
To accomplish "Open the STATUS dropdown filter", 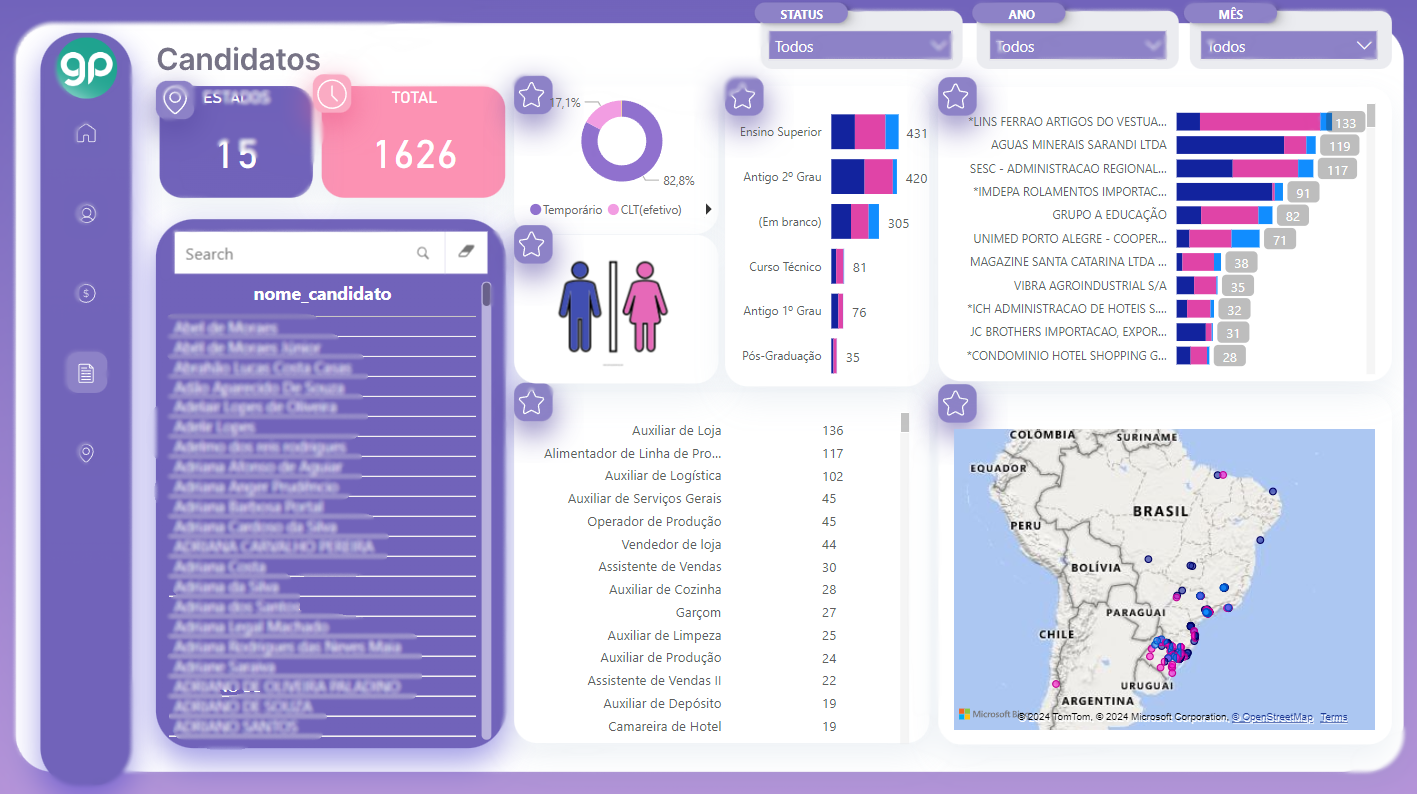I will (859, 46).
